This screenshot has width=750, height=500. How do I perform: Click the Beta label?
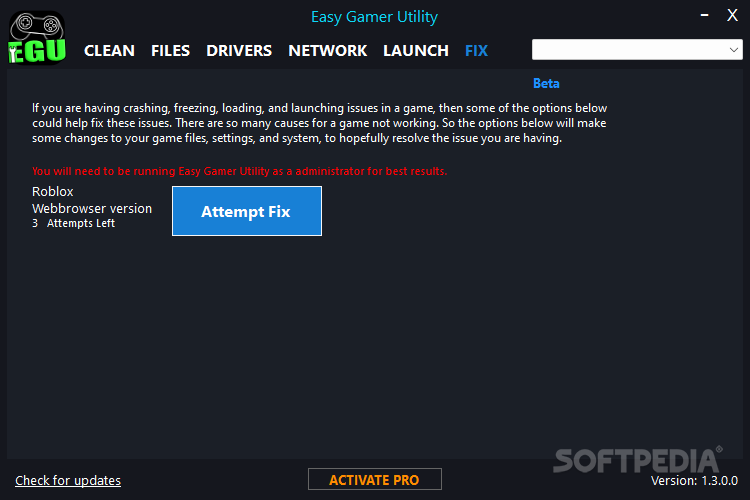coord(546,83)
